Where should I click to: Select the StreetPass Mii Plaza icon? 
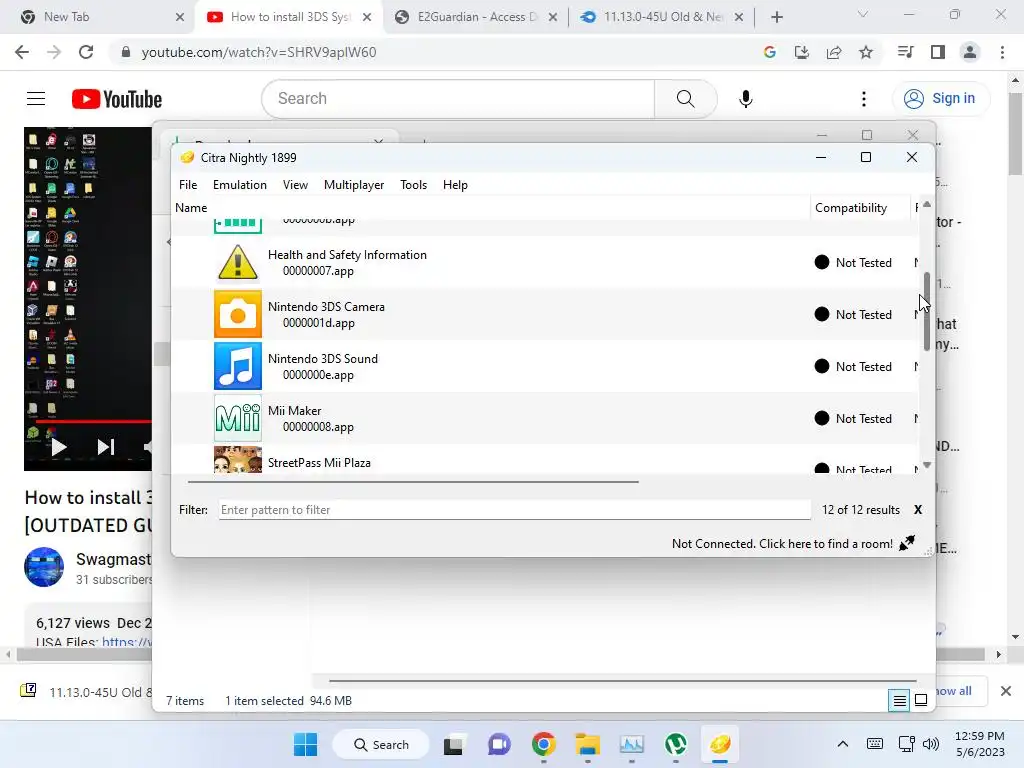click(x=238, y=459)
